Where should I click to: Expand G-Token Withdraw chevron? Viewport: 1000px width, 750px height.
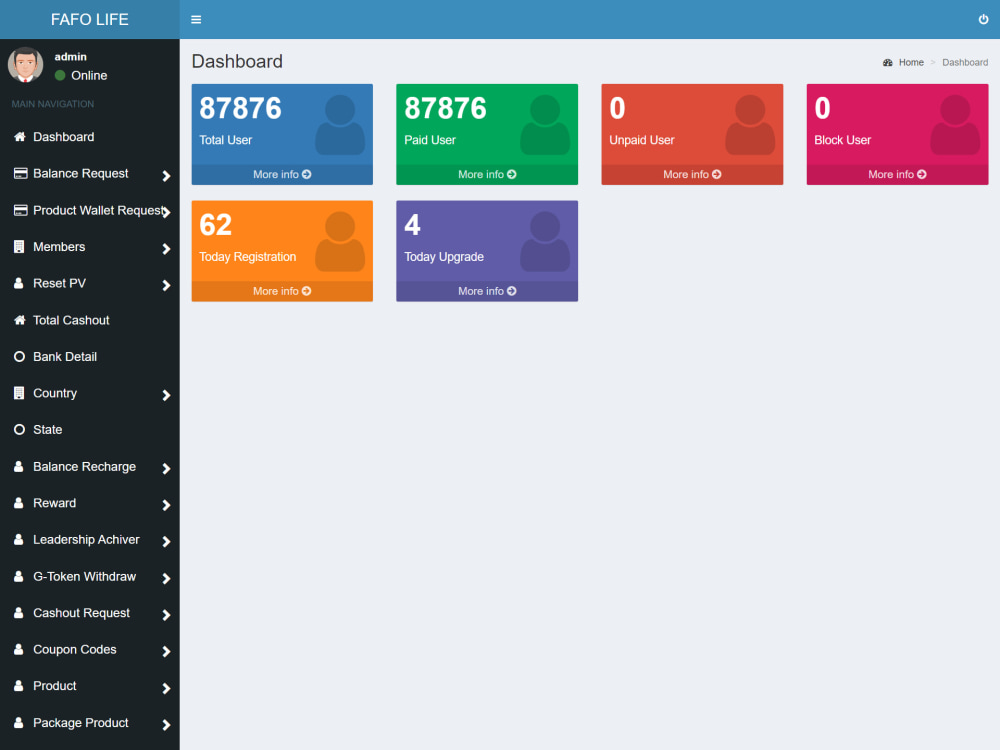[x=166, y=578]
